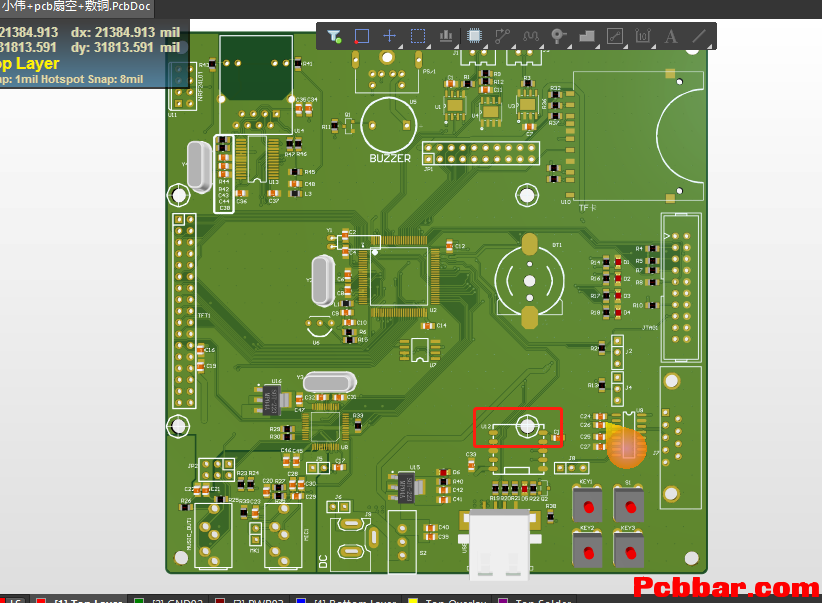
Task: Choose the place via tool
Action: tap(558, 36)
